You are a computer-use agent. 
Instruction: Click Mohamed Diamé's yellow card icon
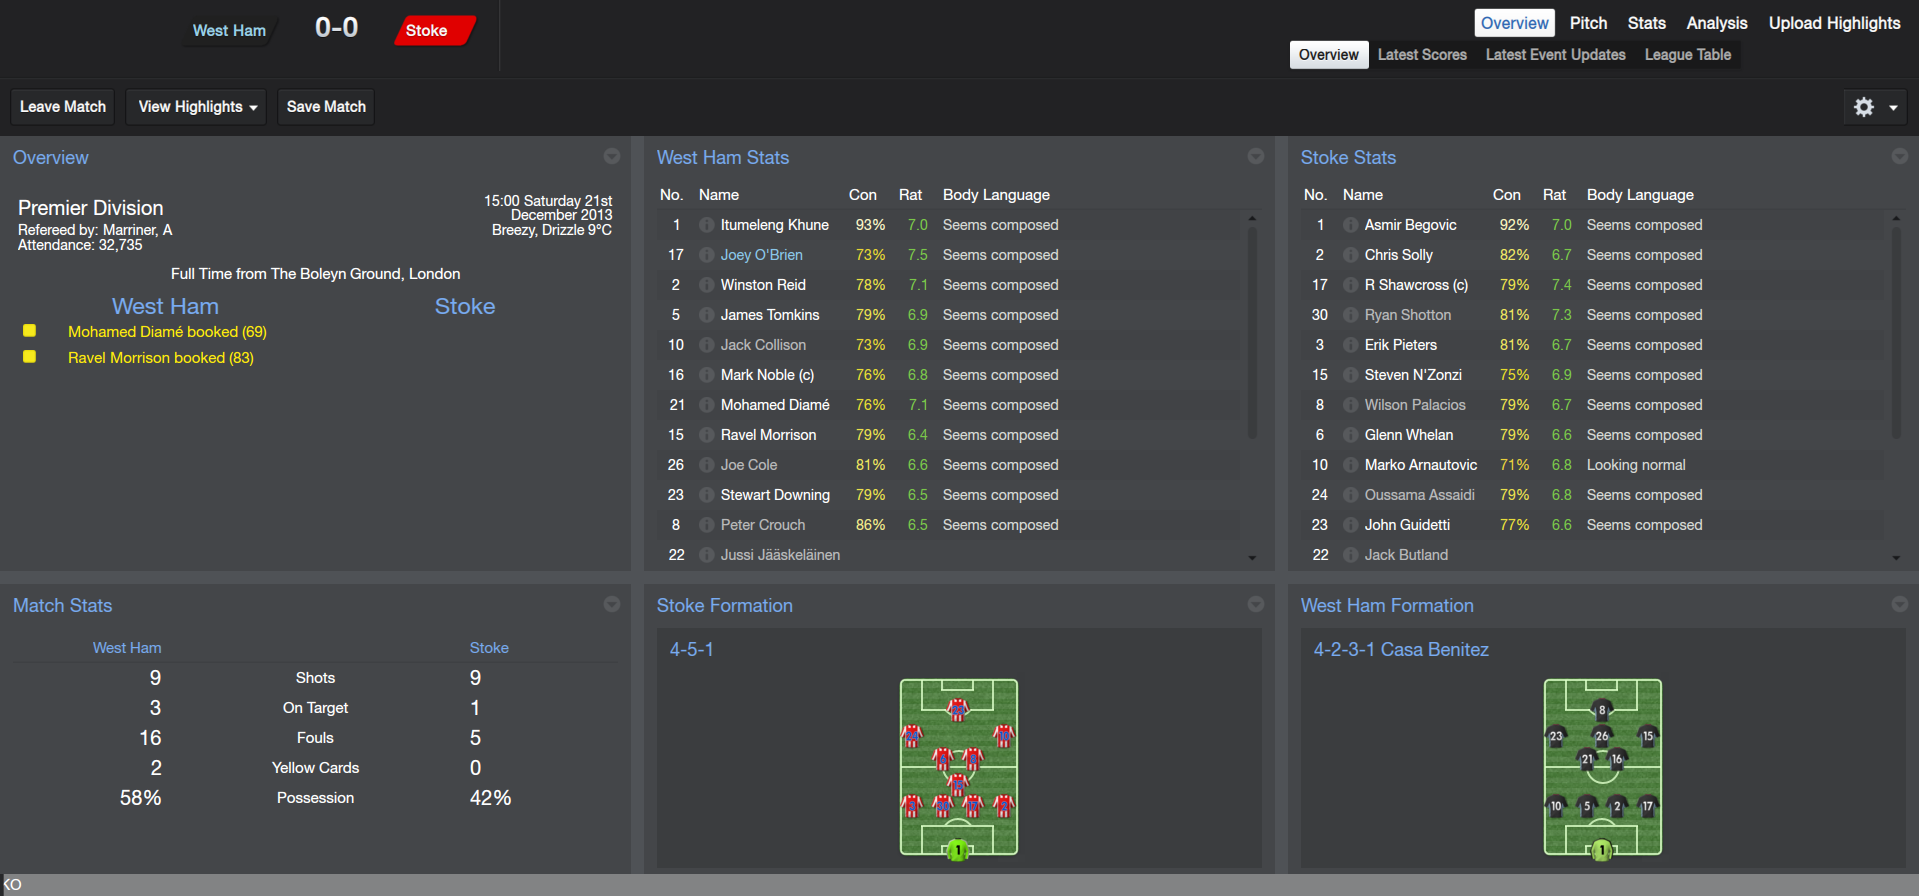pos(30,331)
